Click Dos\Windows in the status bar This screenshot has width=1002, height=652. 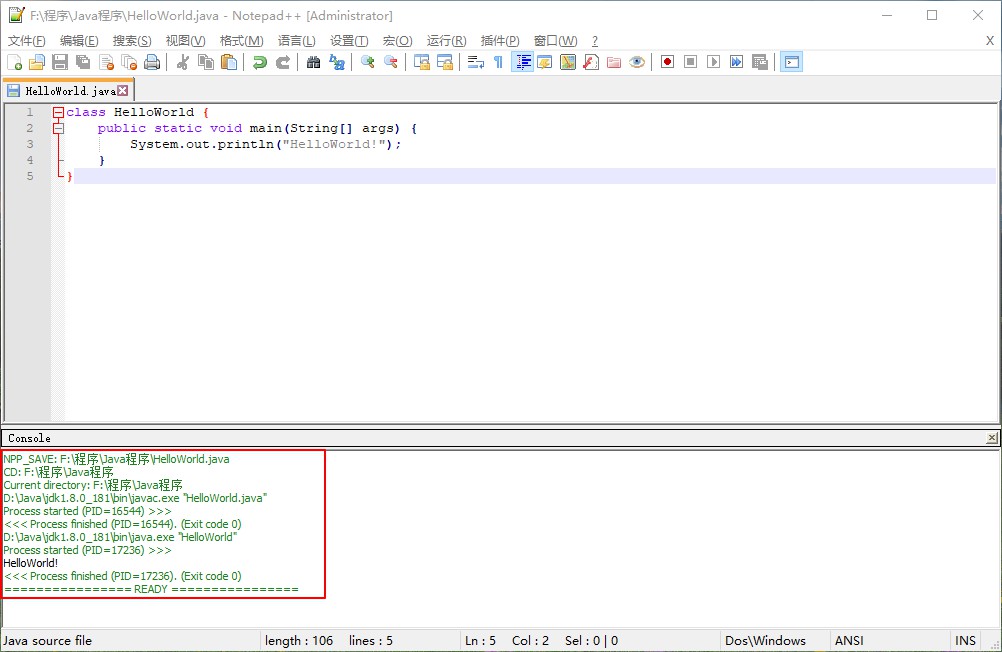[x=766, y=640]
